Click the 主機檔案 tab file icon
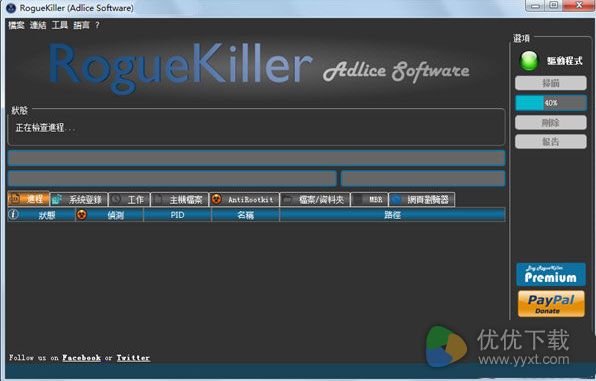The image size is (596, 381). tap(159, 199)
